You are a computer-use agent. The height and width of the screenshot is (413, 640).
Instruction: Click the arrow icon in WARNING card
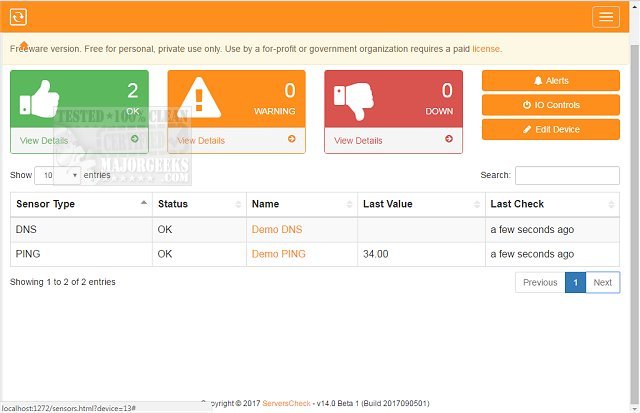(x=291, y=139)
